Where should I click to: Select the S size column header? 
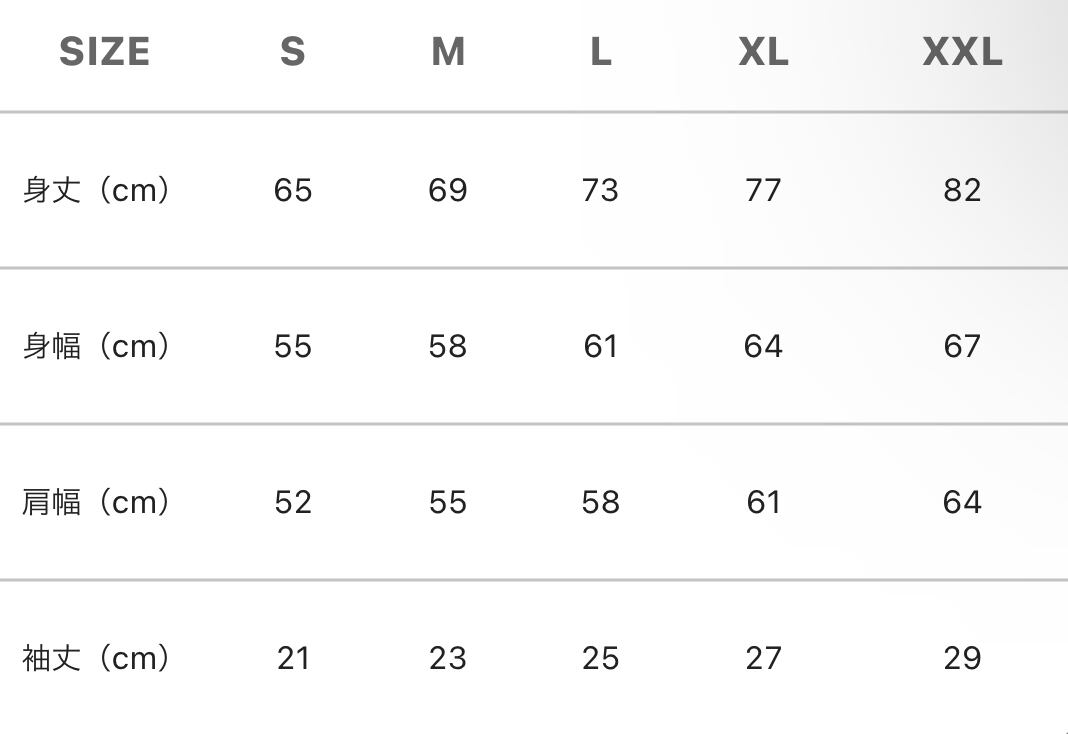click(292, 52)
